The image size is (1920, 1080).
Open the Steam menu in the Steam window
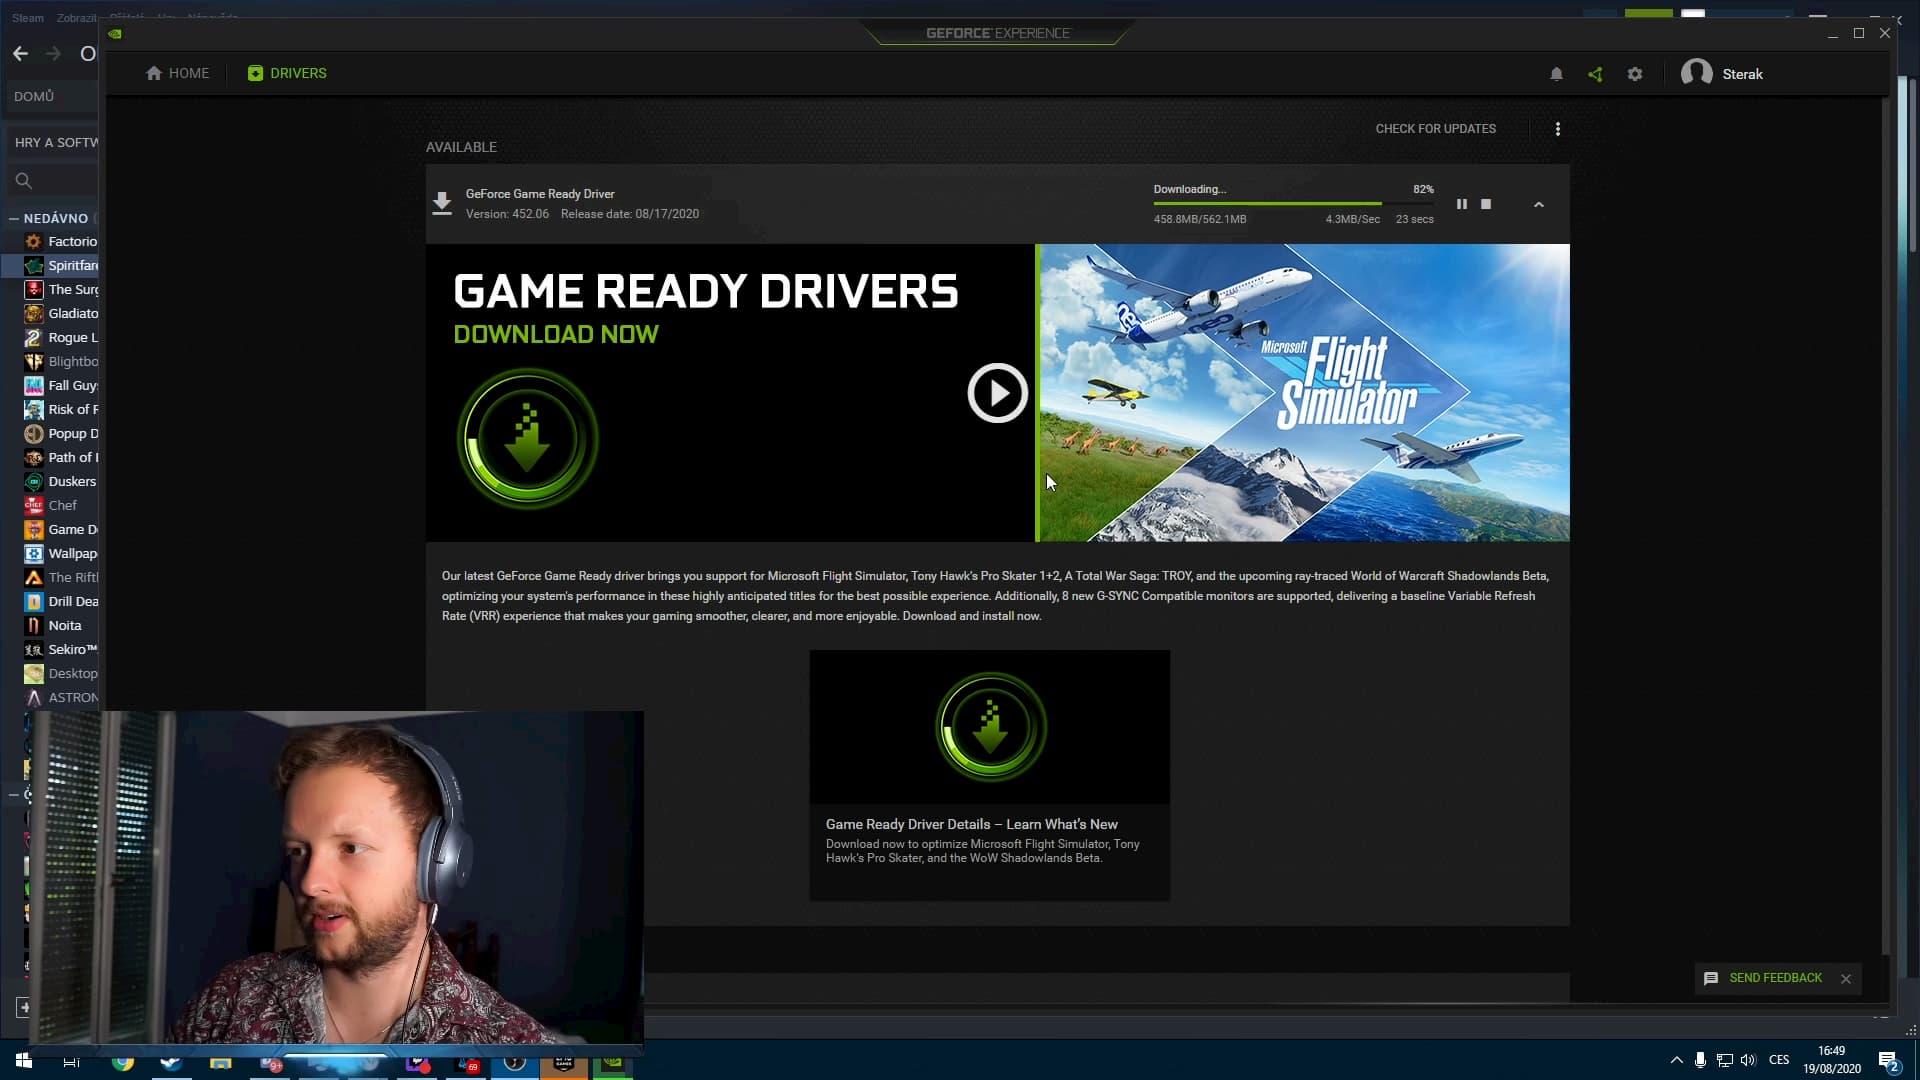28,18
